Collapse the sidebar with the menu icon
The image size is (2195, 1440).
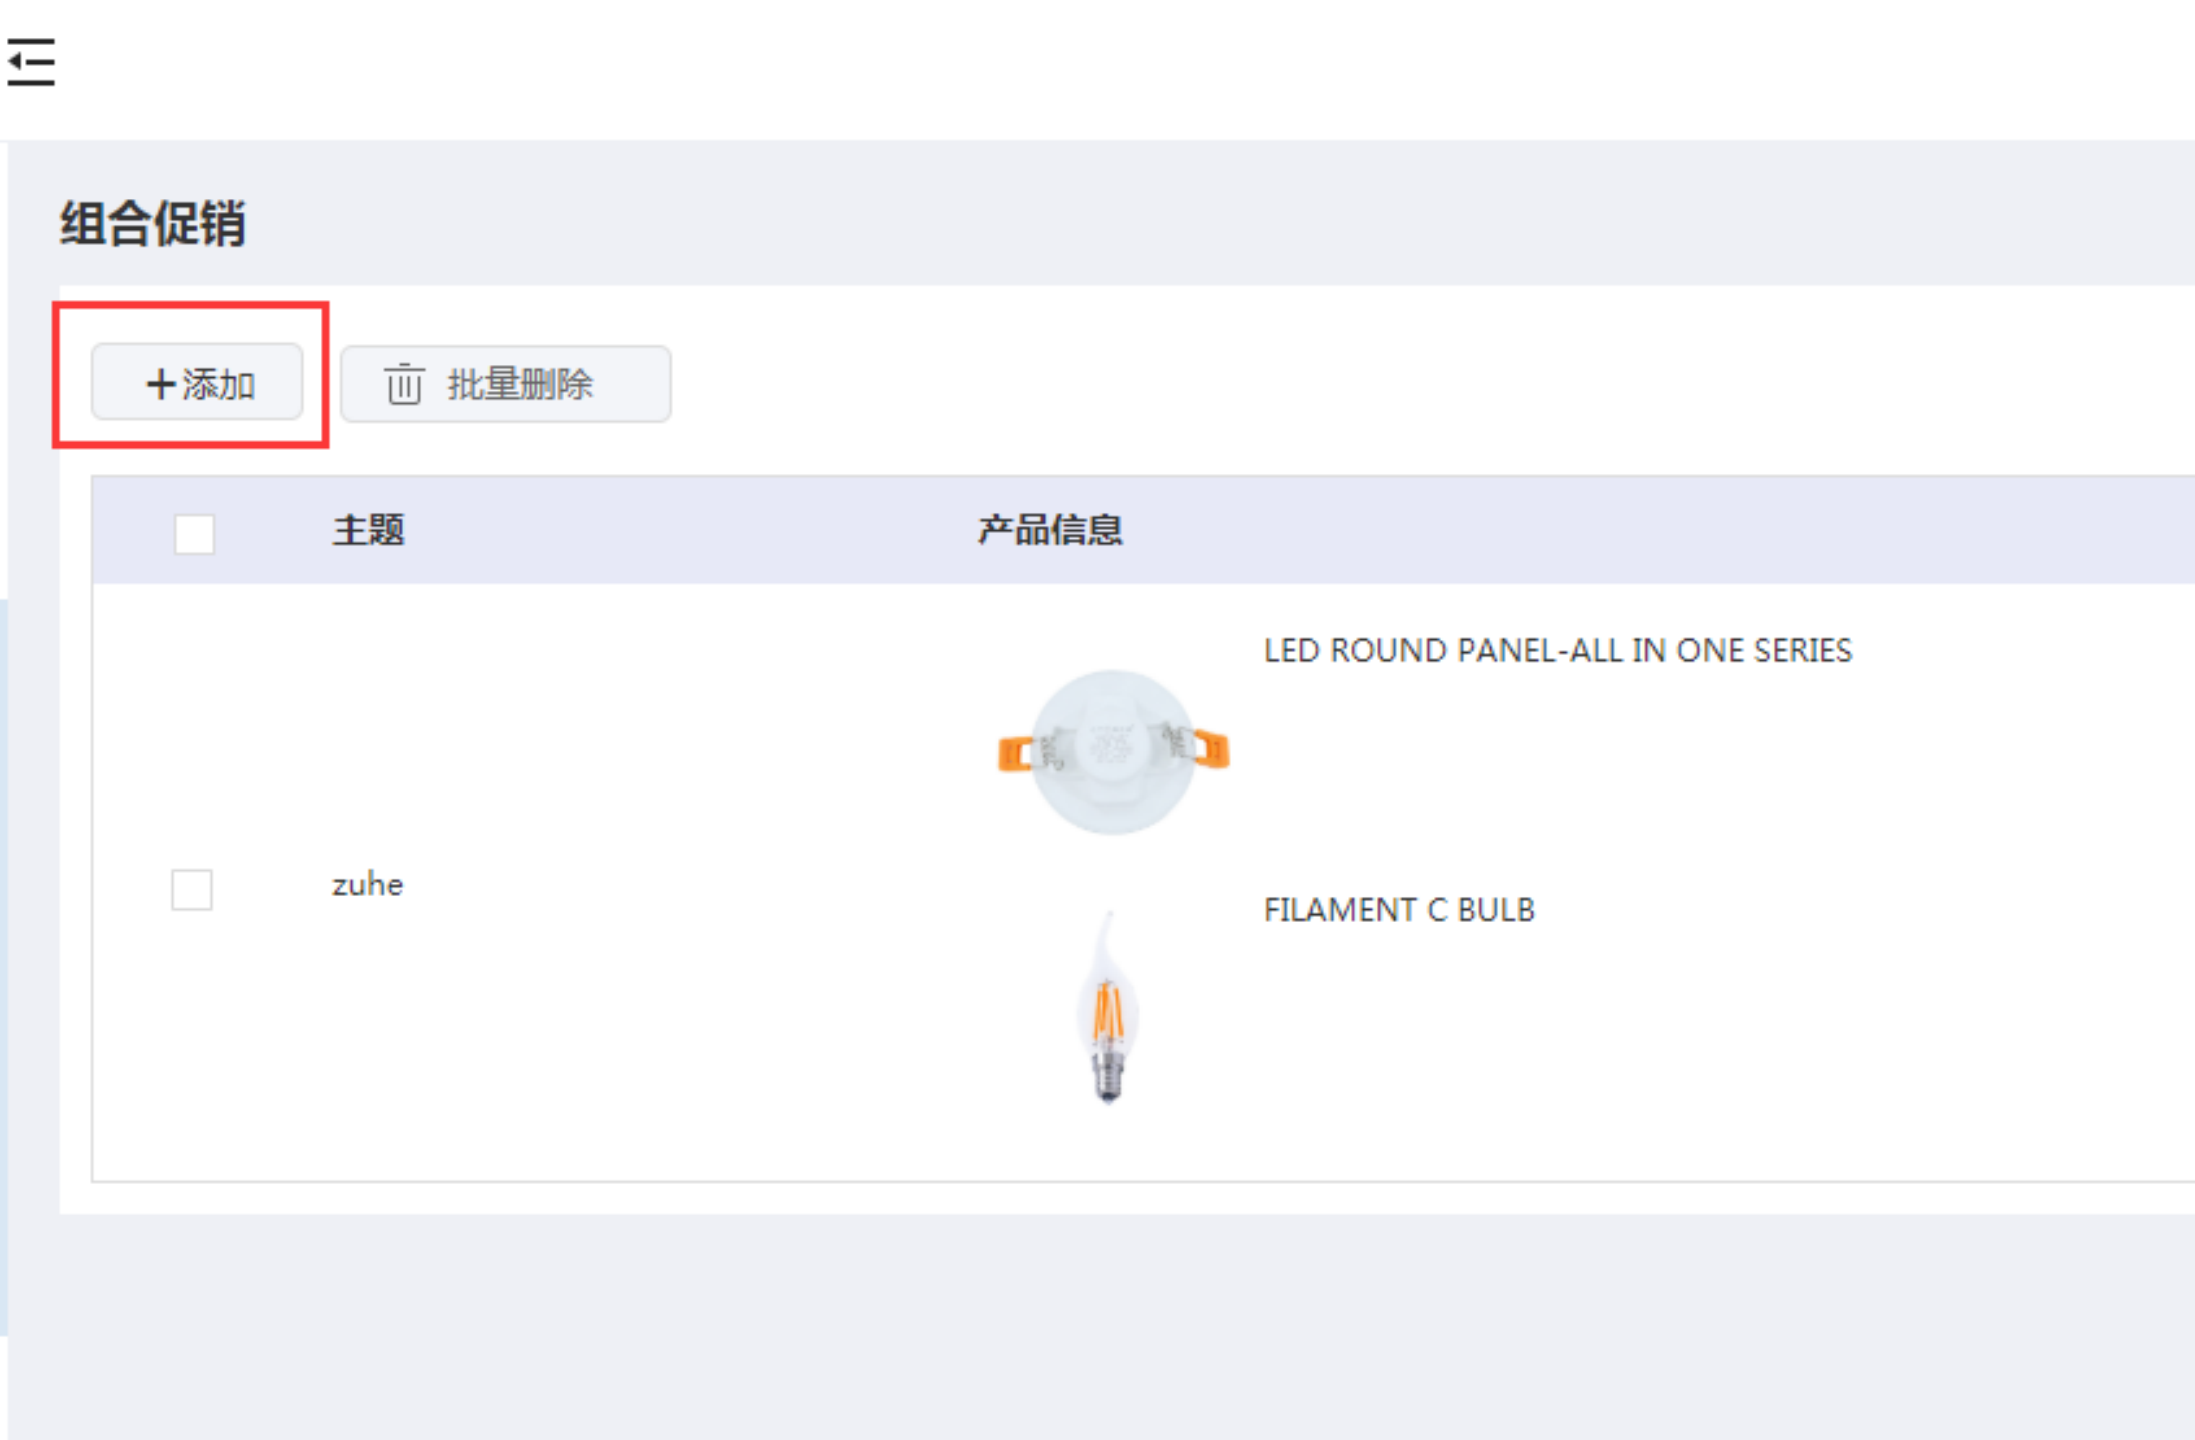[30, 62]
